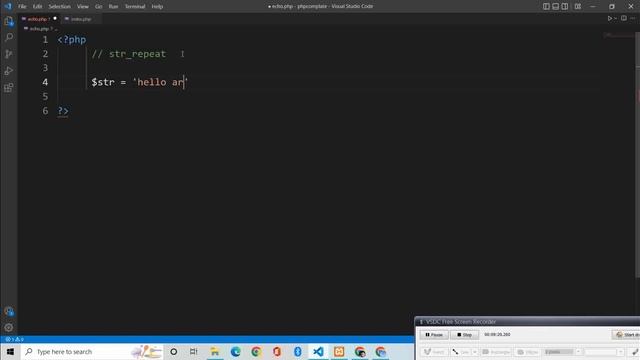Switch to the index.php editor tab
Image resolution: width=640 pixels, height=360 pixels.
pos(81,19)
